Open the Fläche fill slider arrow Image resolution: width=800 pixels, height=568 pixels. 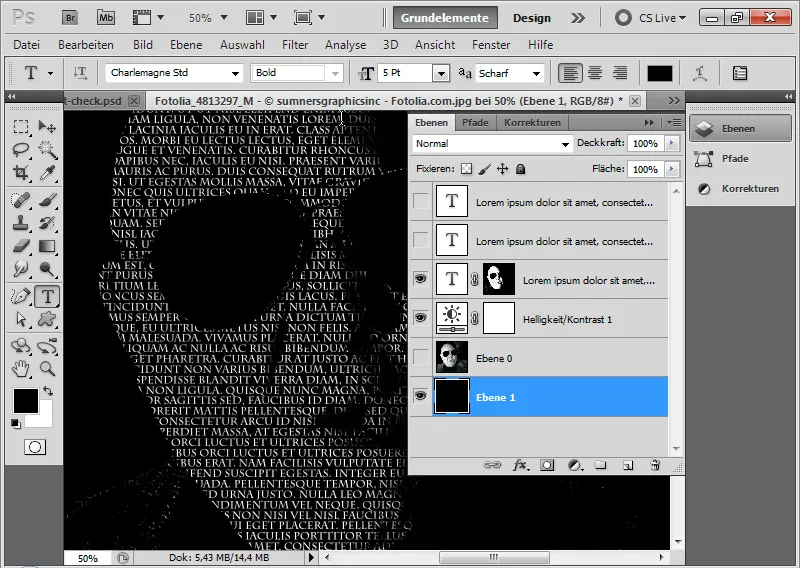[672, 169]
